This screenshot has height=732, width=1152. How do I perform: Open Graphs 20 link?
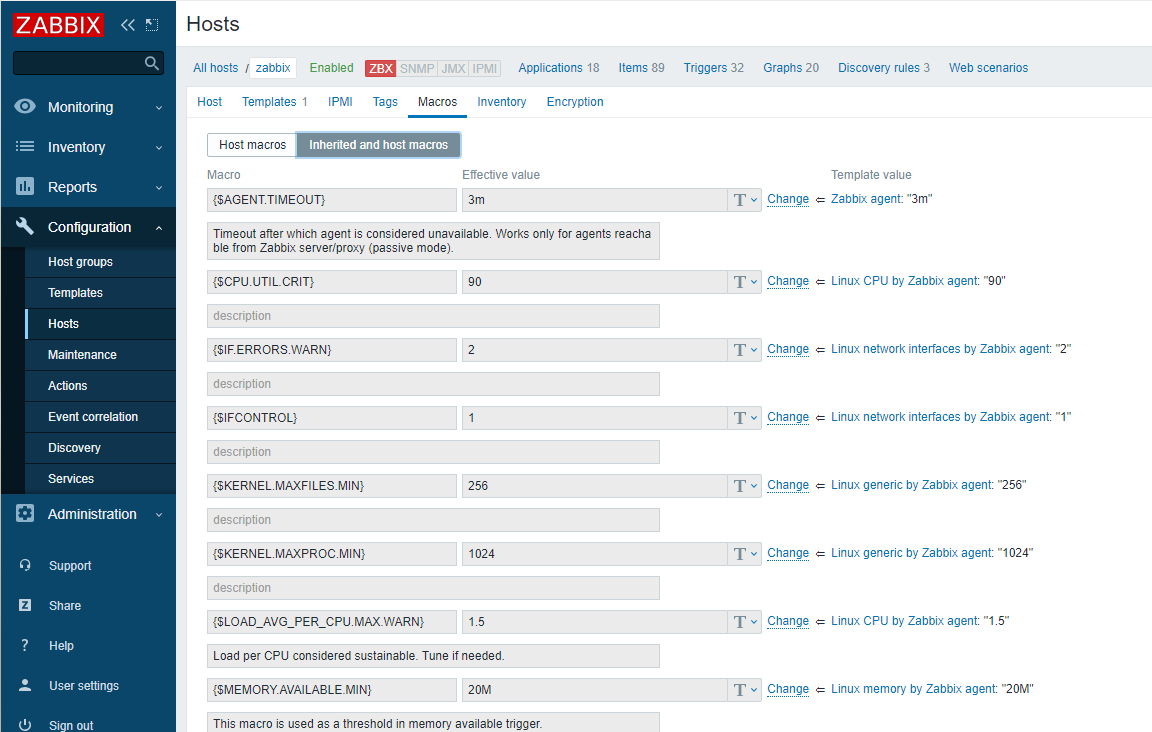[x=791, y=68]
